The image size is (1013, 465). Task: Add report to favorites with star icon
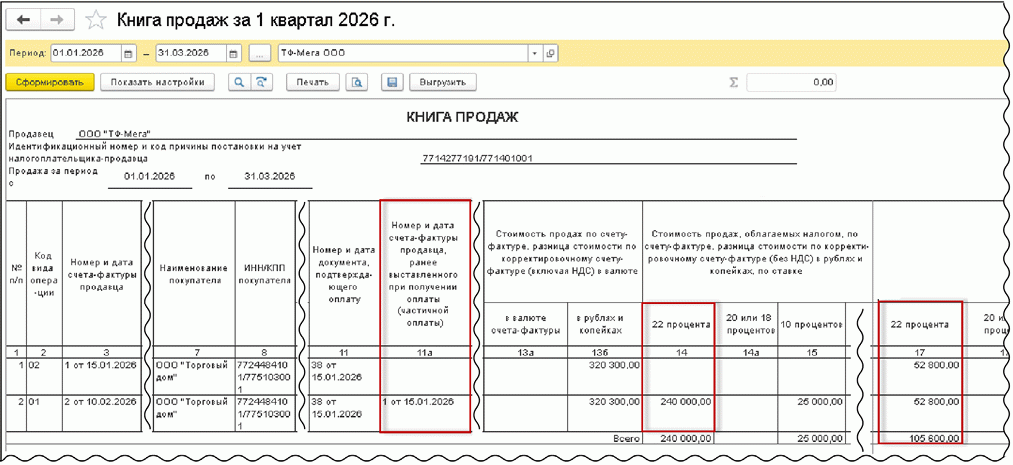[96, 20]
